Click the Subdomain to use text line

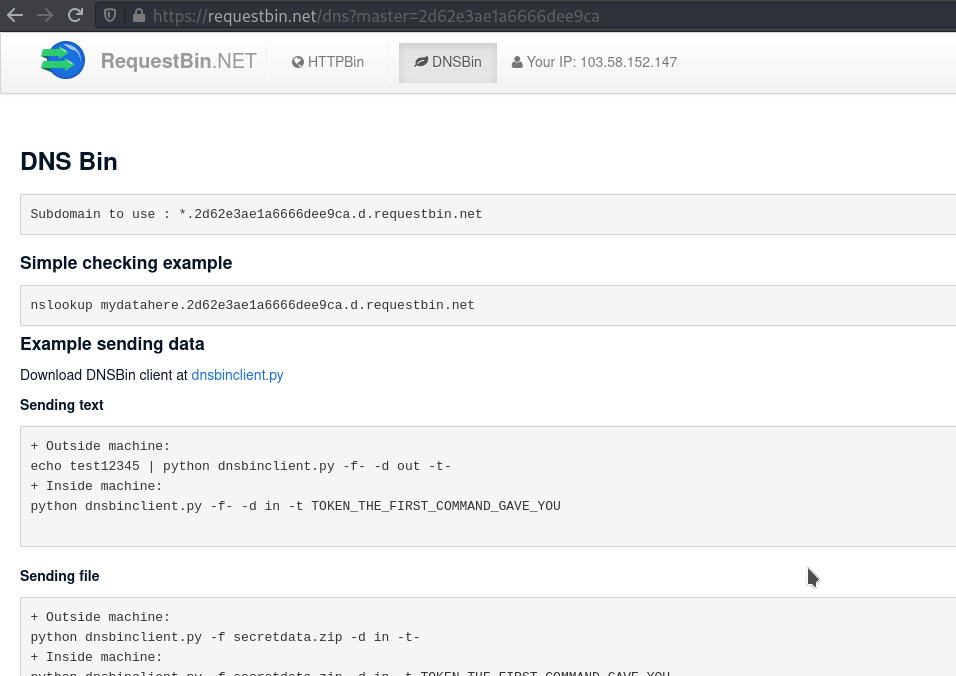[x=256, y=214]
